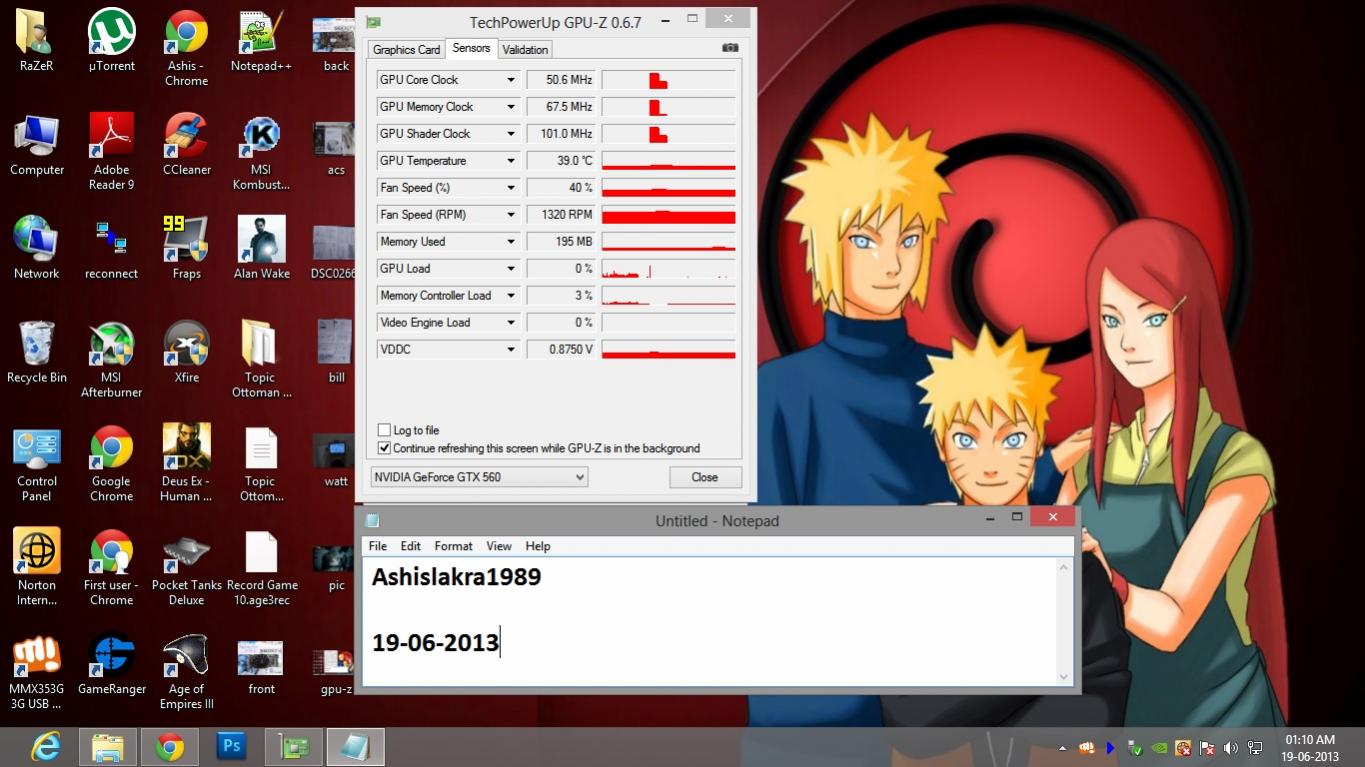This screenshot has height=767, width=1365.
Task: Open the CCleaner desktop shortcut
Action: pos(186,136)
